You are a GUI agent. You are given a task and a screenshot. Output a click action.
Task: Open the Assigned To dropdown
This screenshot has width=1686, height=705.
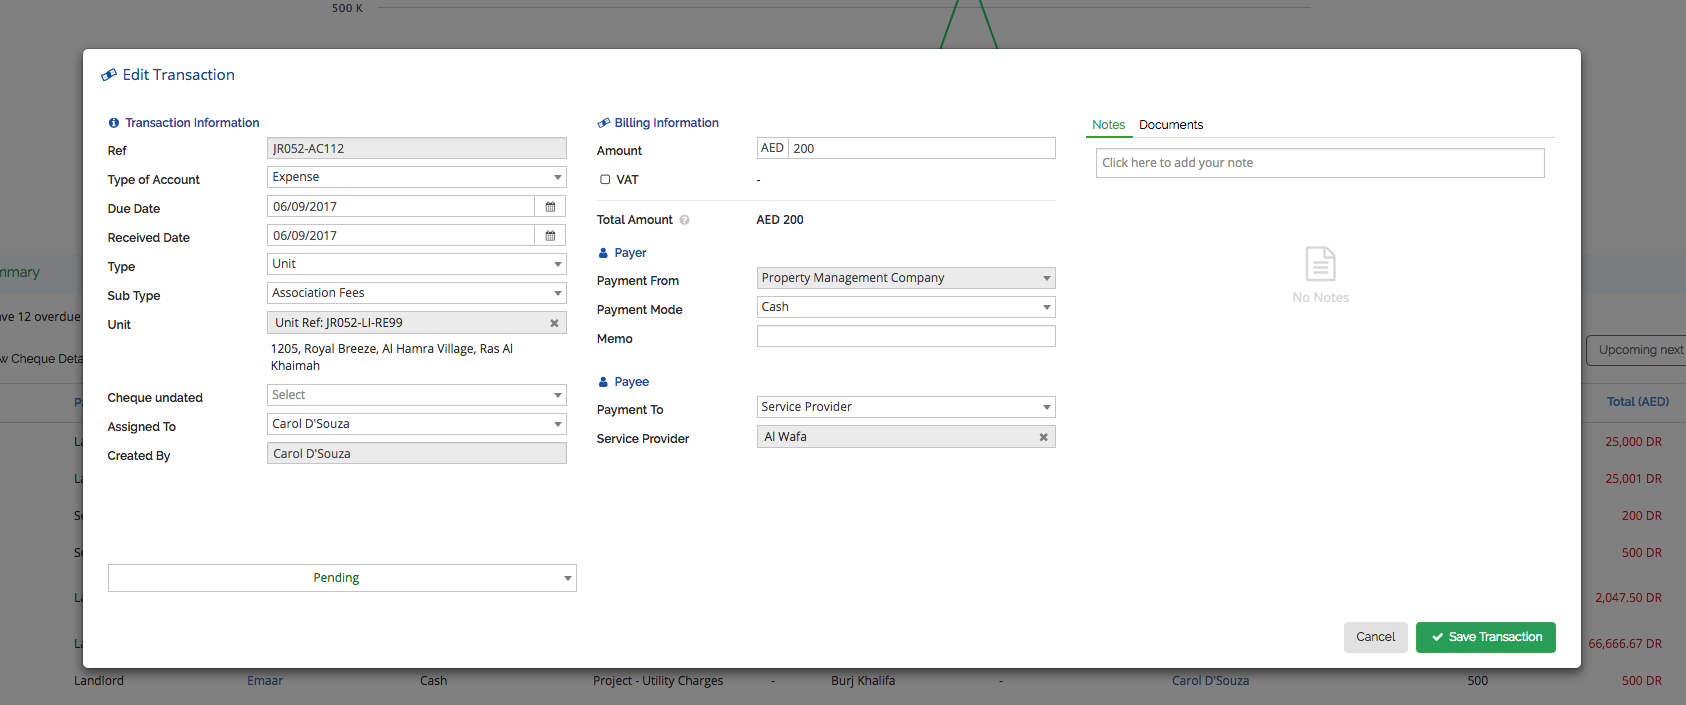click(417, 424)
